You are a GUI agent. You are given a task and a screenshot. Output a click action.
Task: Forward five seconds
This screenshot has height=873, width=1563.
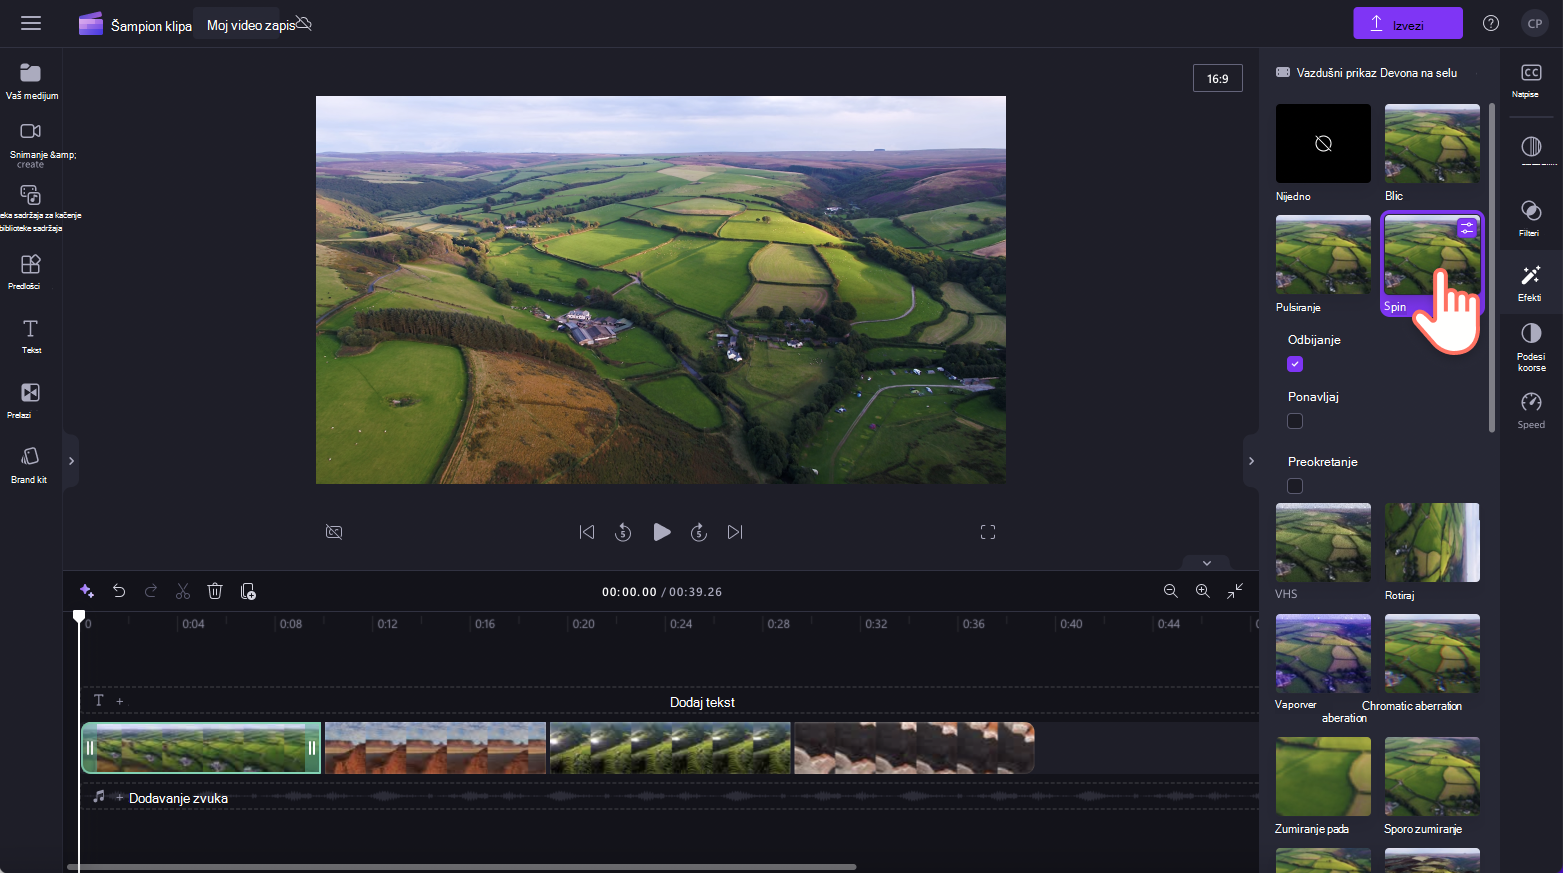pos(699,532)
